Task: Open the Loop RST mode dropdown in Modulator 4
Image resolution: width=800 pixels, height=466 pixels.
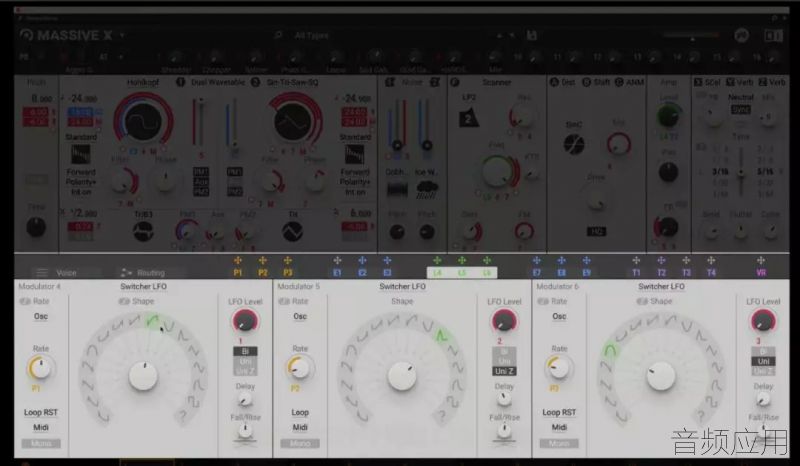Action: pos(41,412)
